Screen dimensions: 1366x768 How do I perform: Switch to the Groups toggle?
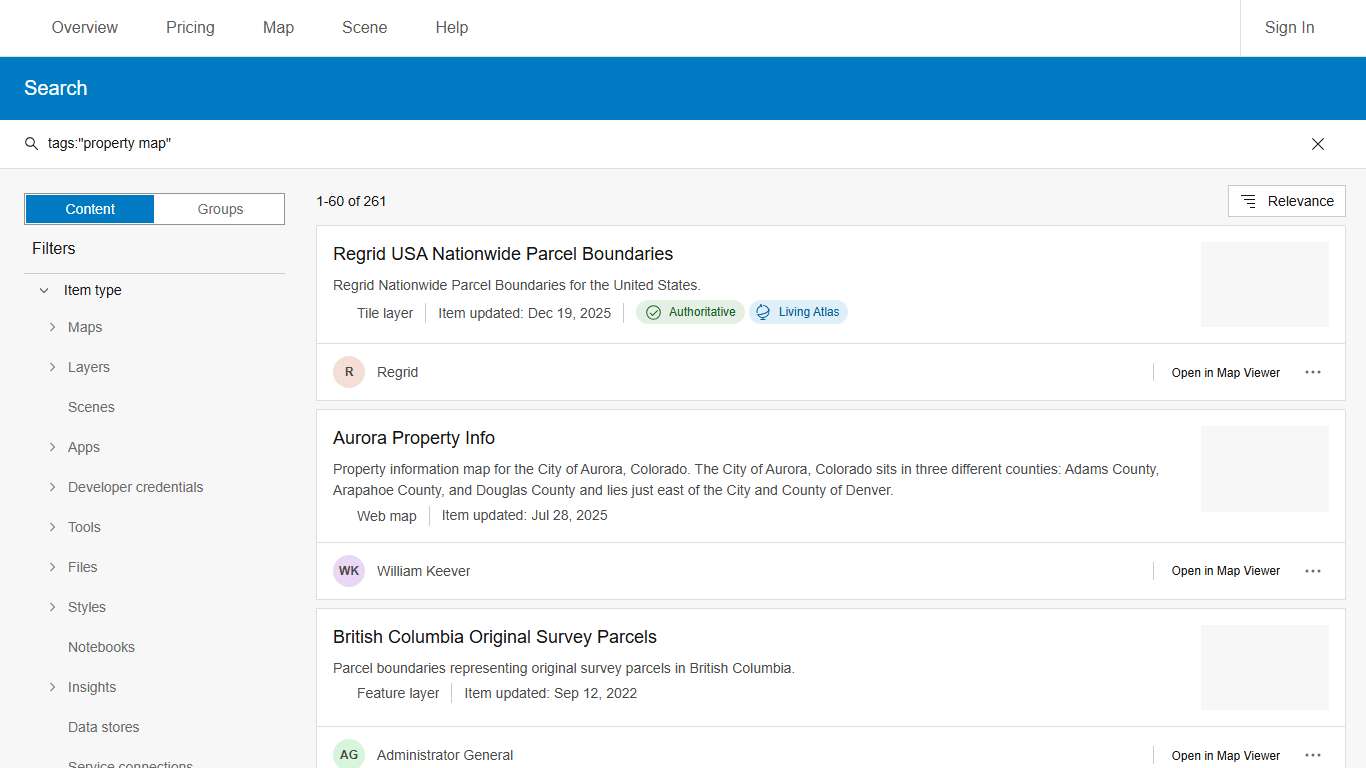(x=220, y=209)
